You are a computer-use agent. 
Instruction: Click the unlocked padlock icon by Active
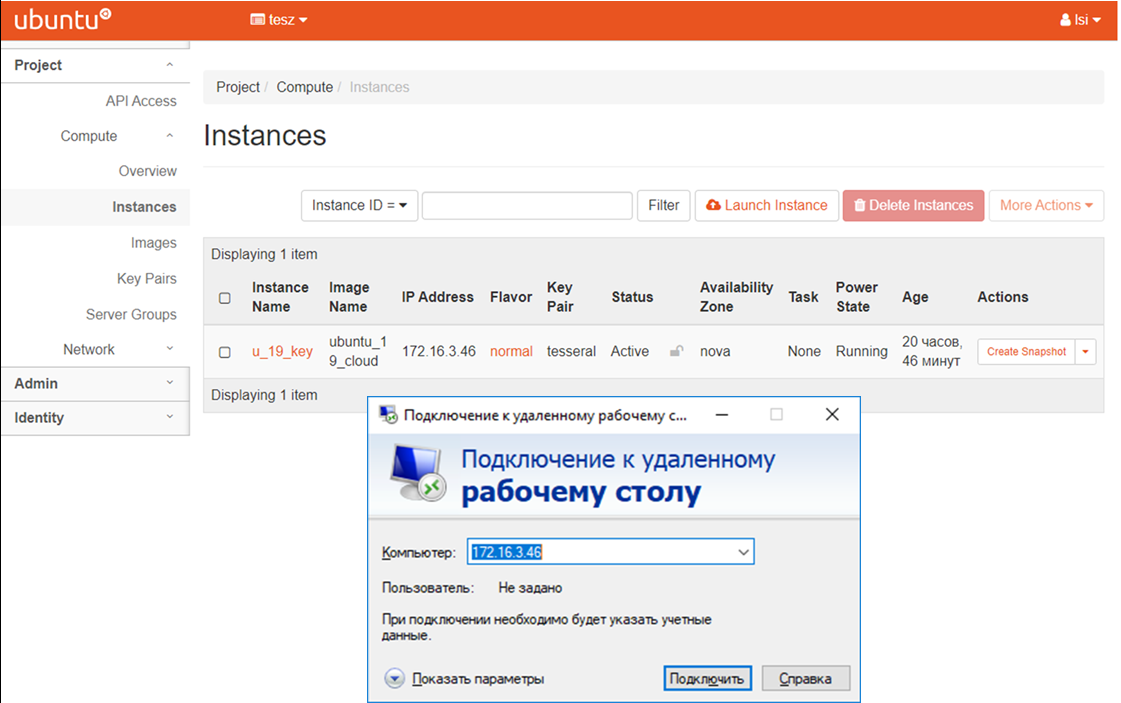tap(676, 350)
